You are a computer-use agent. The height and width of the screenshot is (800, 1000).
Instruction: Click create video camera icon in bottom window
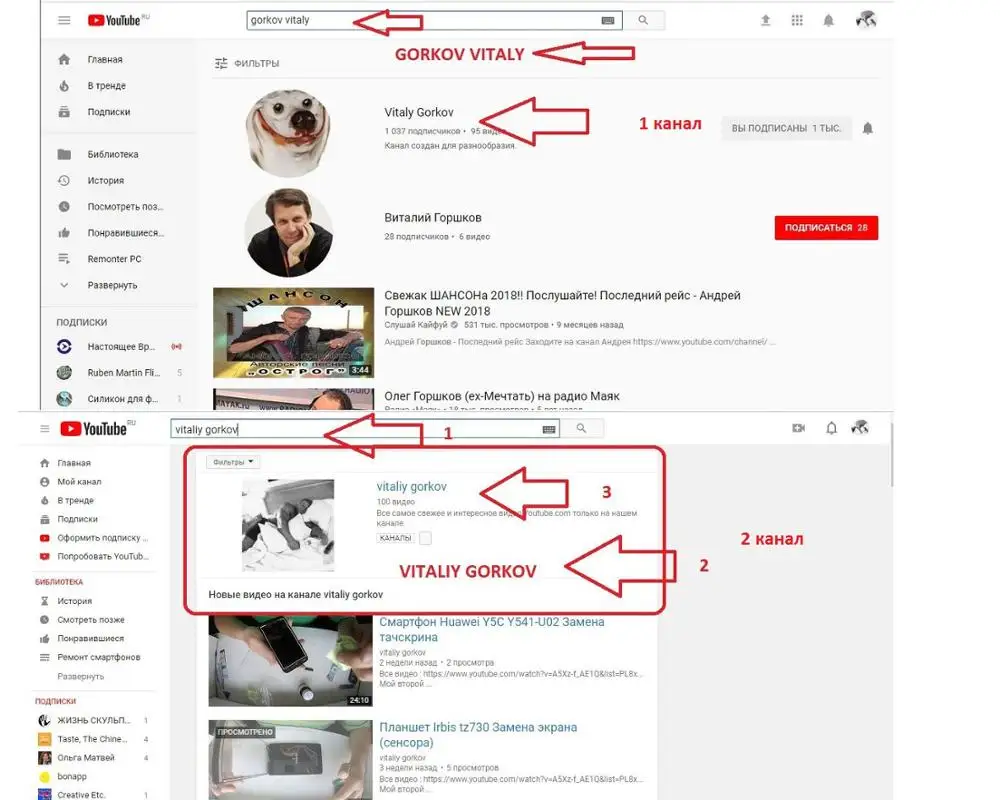point(798,428)
